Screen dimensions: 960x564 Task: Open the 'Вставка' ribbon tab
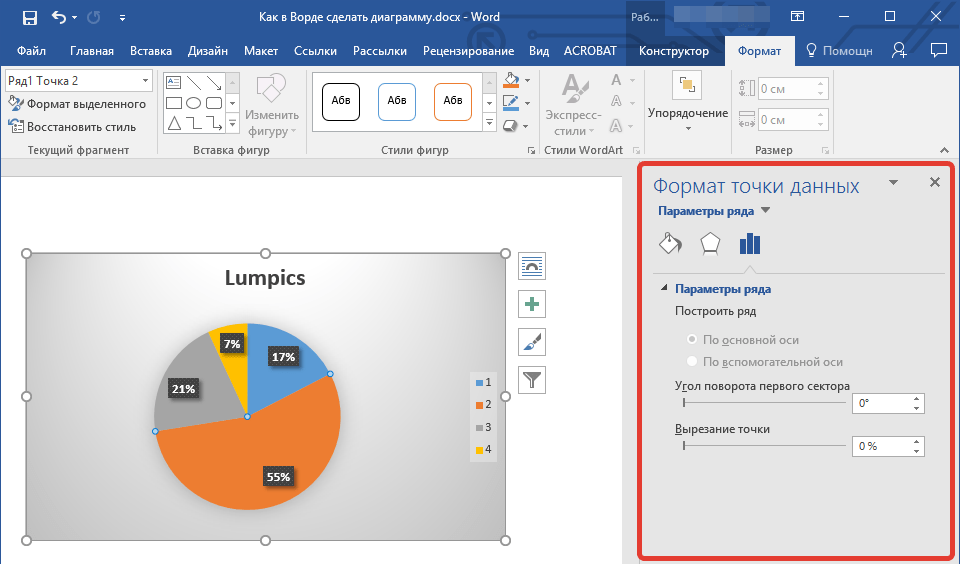pos(151,51)
